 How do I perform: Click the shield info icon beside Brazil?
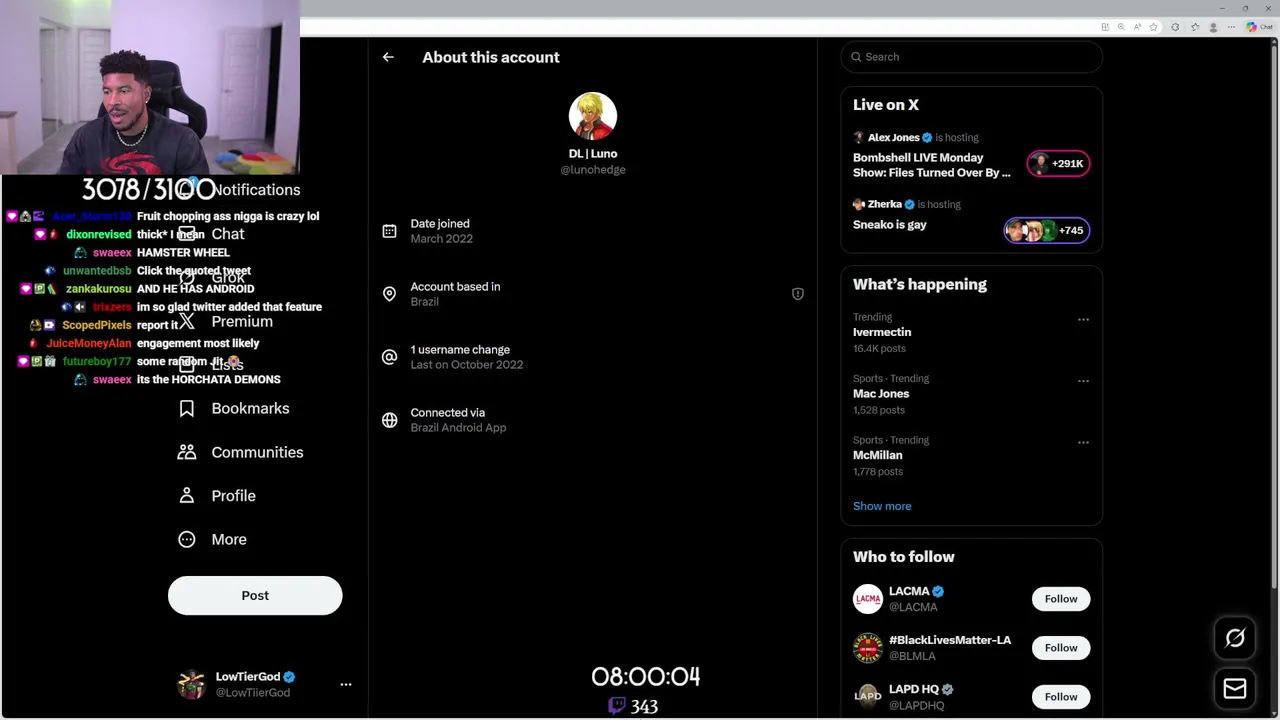click(x=798, y=294)
